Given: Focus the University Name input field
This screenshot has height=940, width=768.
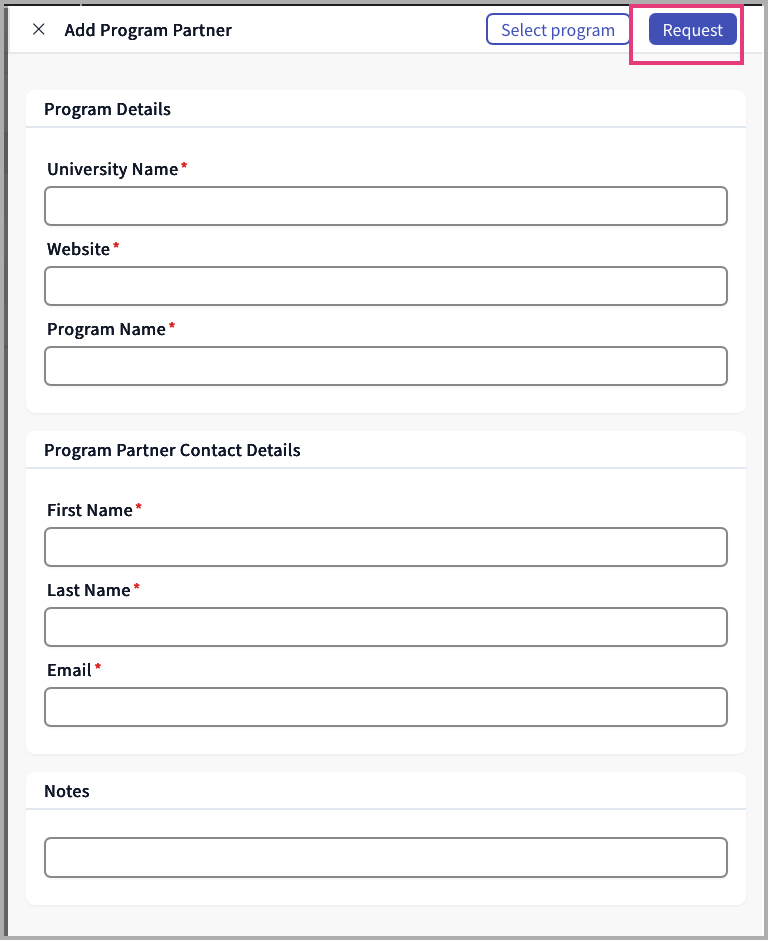Looking at the screenshot, I should (385, 206).
